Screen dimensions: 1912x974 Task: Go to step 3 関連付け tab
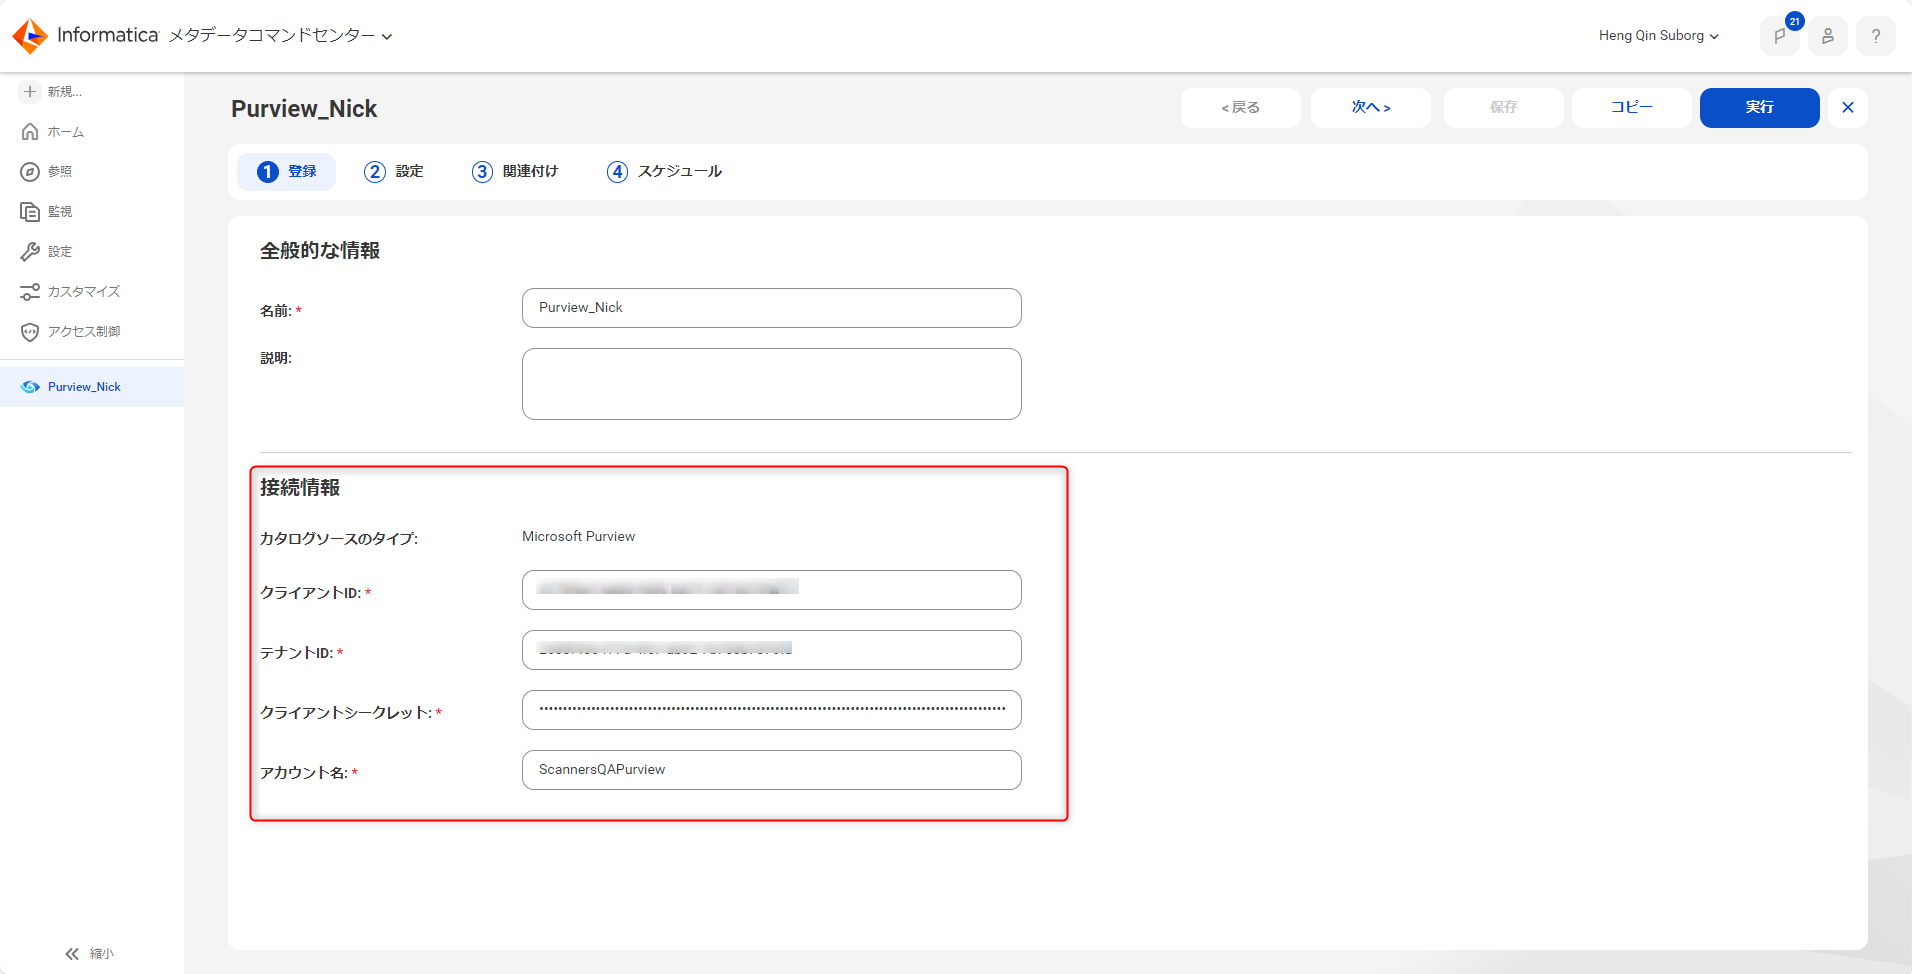[515, 172]
